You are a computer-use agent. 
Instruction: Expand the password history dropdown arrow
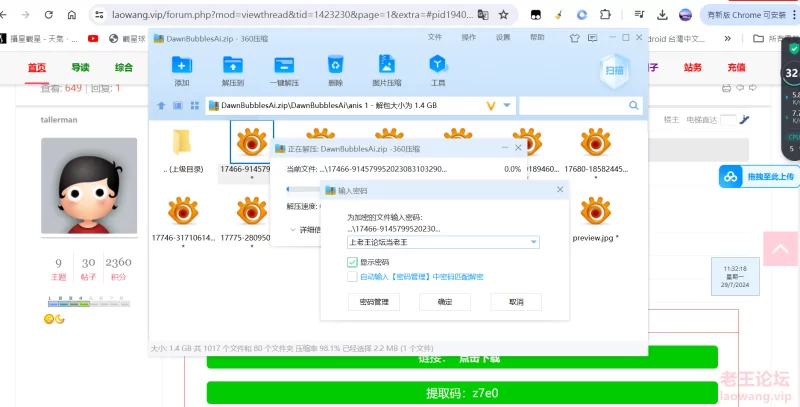coord(534,242)
